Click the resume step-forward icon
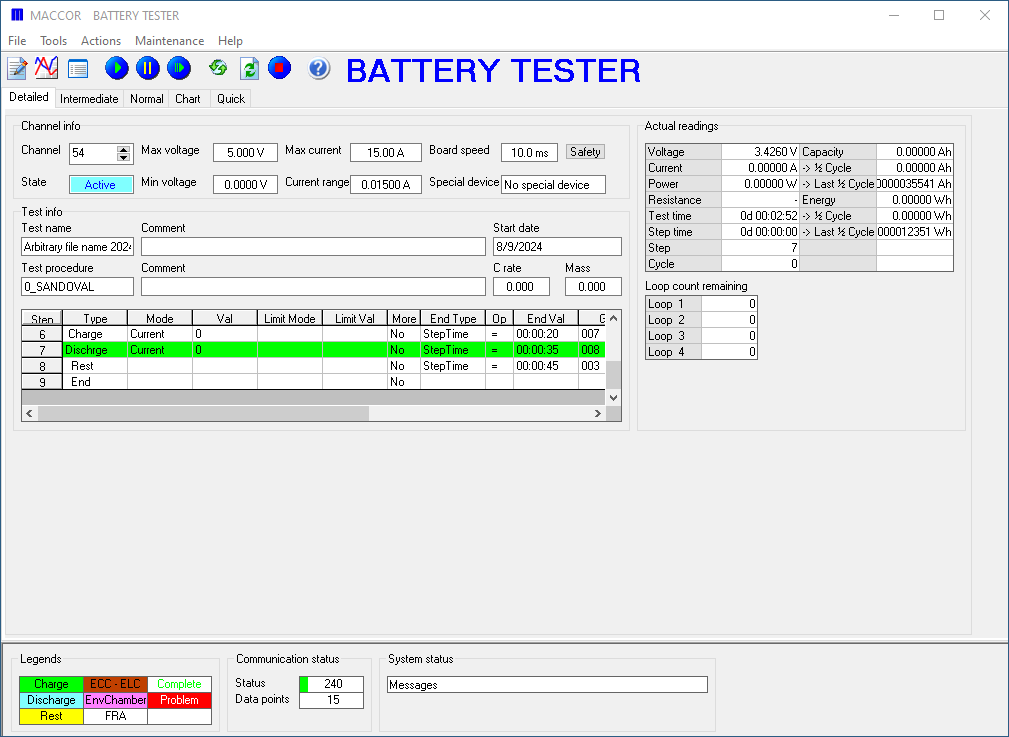1009x737 pixels. pyautogui.click(x=179, y=68)
